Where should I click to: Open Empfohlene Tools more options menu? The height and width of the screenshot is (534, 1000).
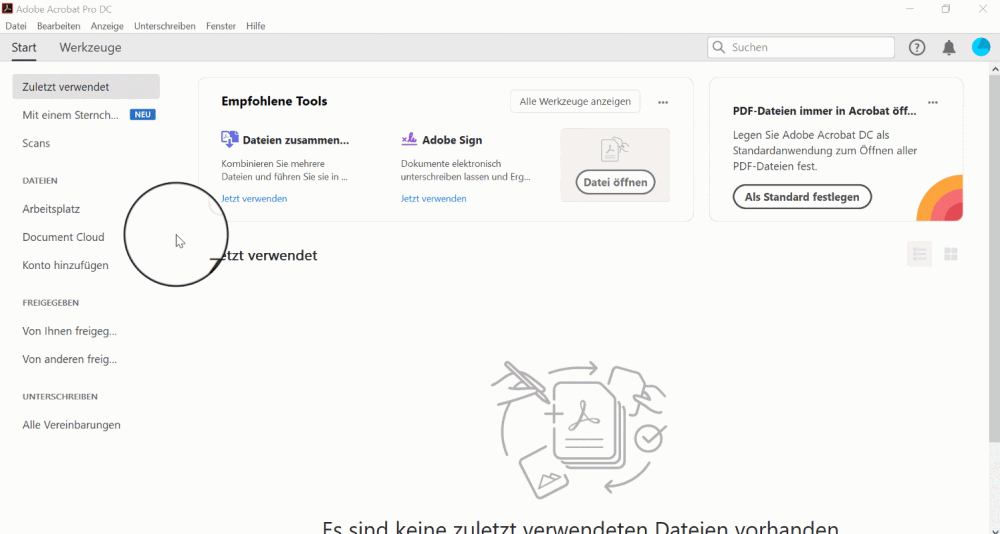[x=663, y=102]
